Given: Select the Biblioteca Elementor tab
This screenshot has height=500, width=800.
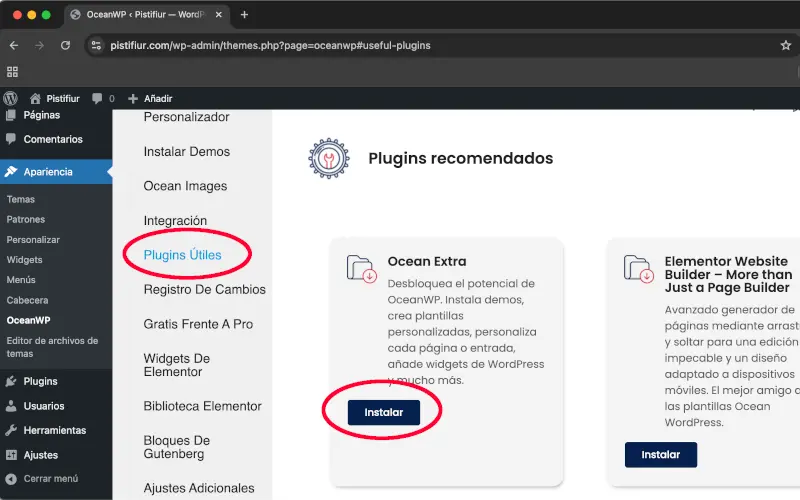Looking at the screenshot, I should pos(203,406).
